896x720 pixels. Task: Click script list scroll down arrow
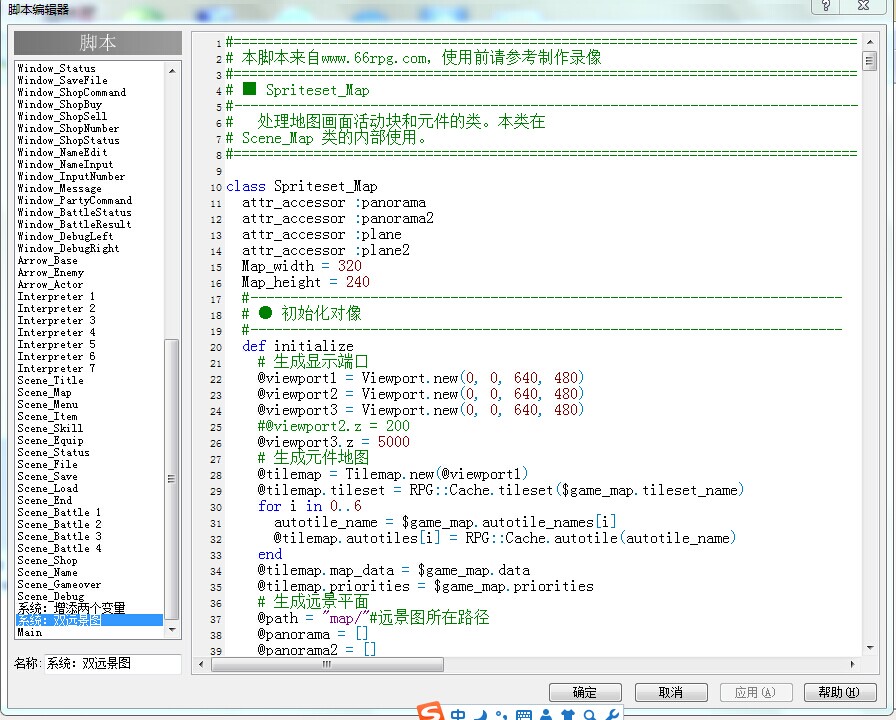(x=172, y=630)
